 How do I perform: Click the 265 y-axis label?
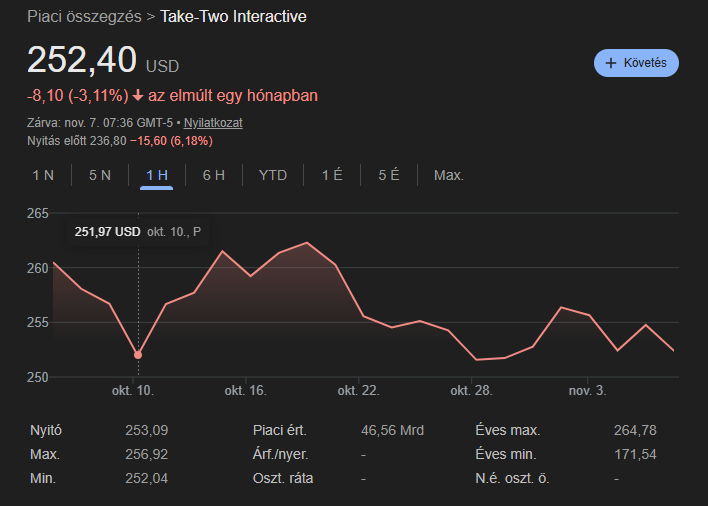tap(37, 214)
